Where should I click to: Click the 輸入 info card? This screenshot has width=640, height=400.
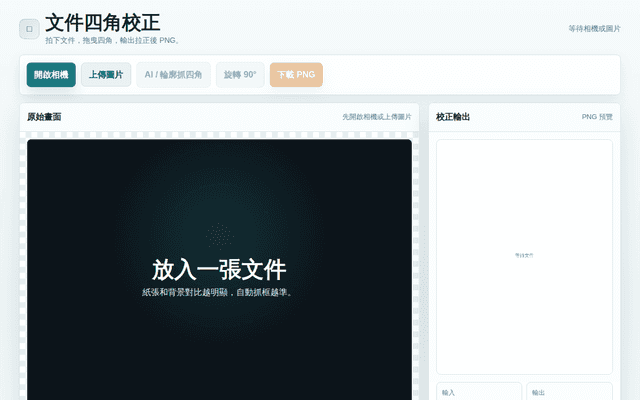point(479,391)
